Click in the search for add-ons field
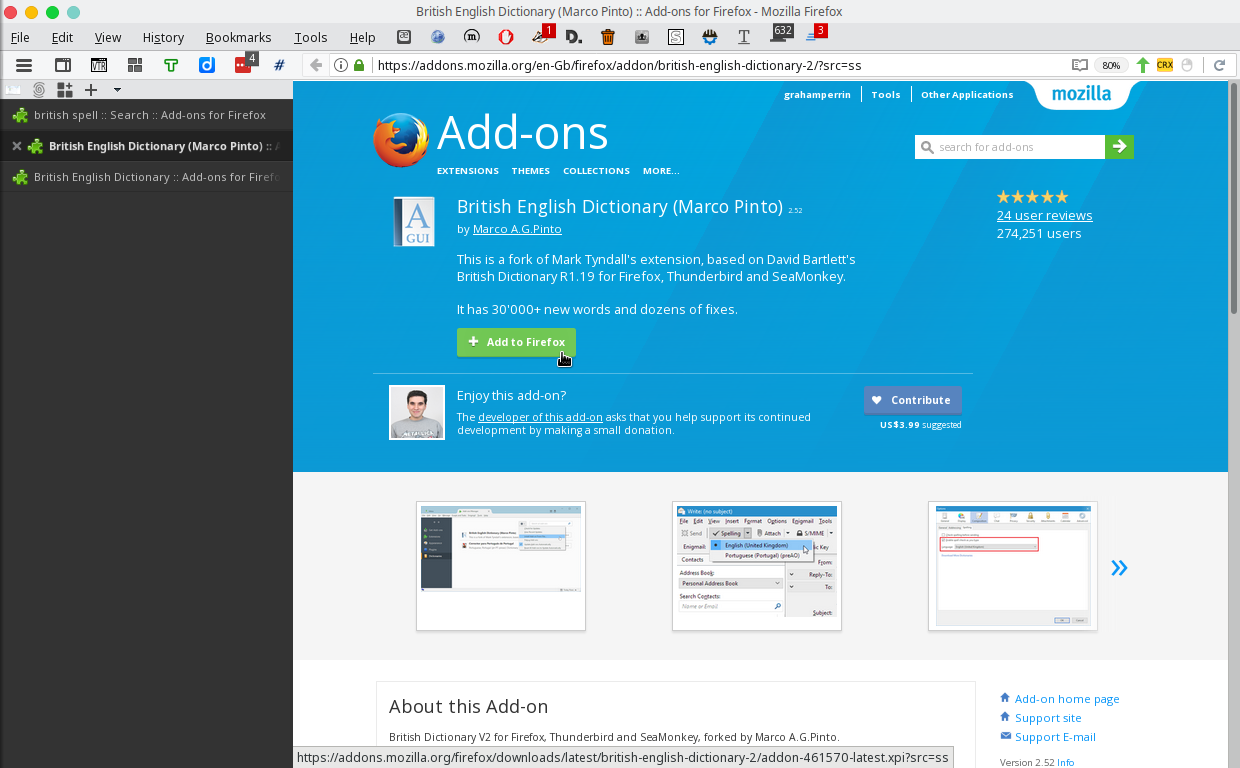 pyautogui.click(x=1010, y=147)
